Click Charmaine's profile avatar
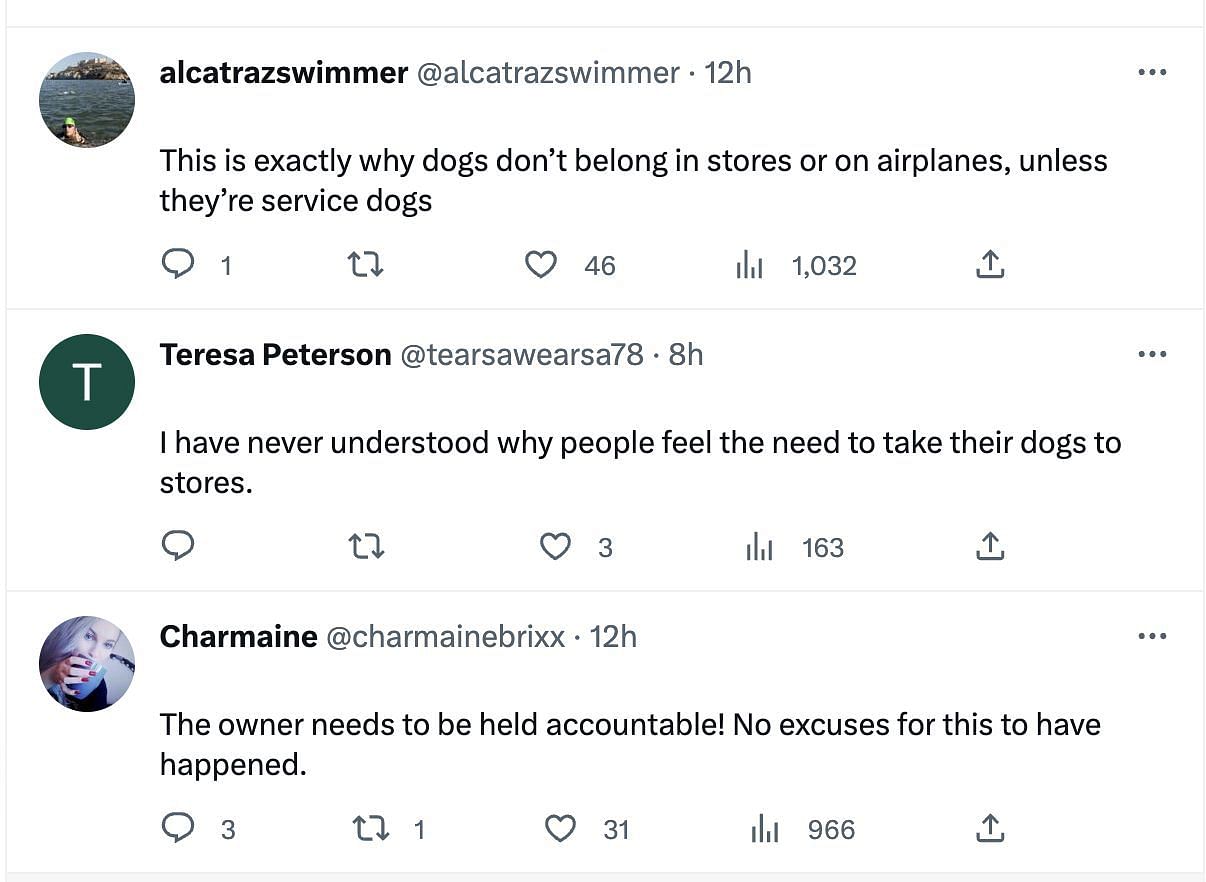This screenshot has height=882, width=1206. click(x=87, y=663)
